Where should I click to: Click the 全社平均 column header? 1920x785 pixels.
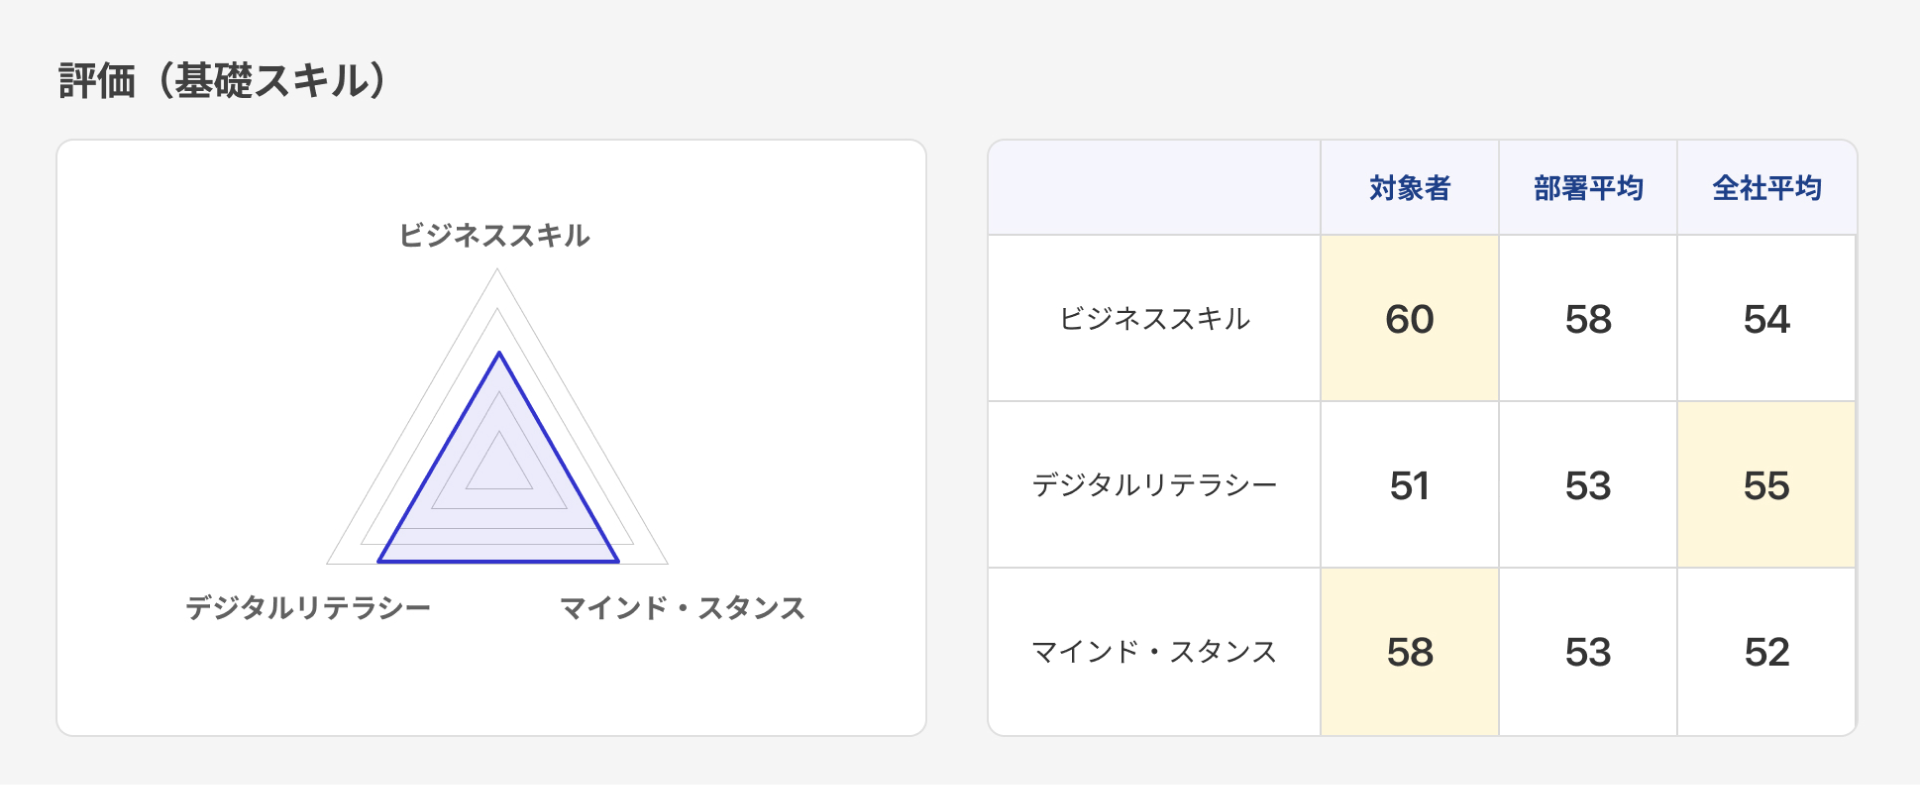pos(1766,188)
